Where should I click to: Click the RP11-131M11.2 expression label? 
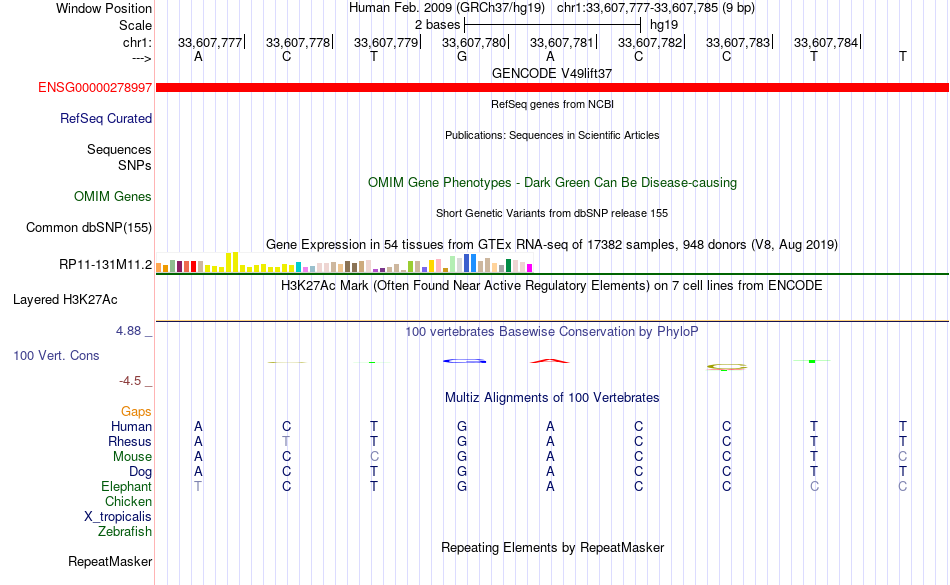105,265
